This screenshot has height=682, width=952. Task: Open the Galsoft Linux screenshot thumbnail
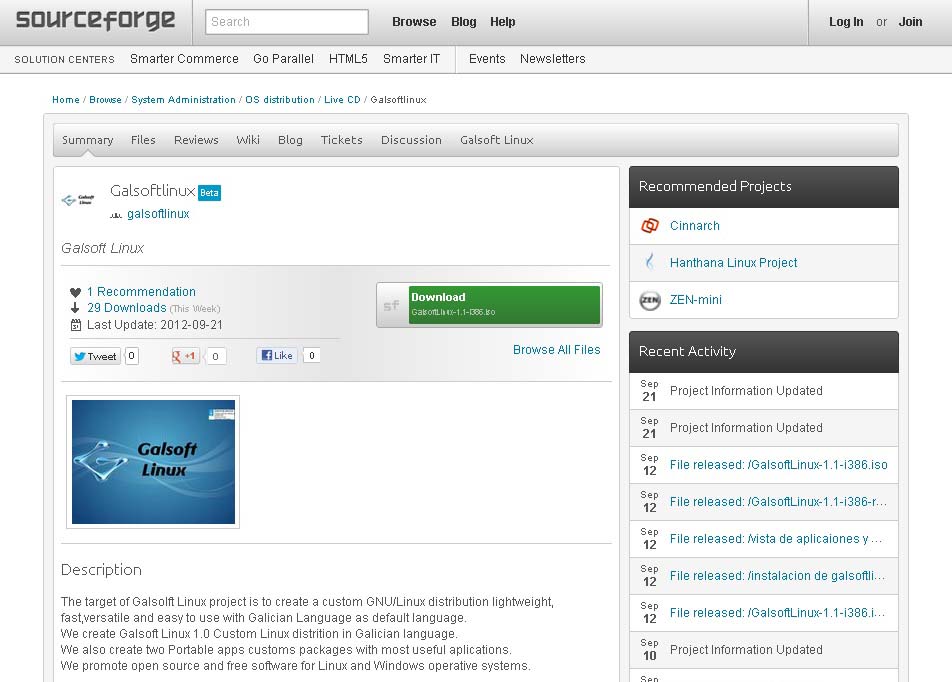tap(153, 462)
